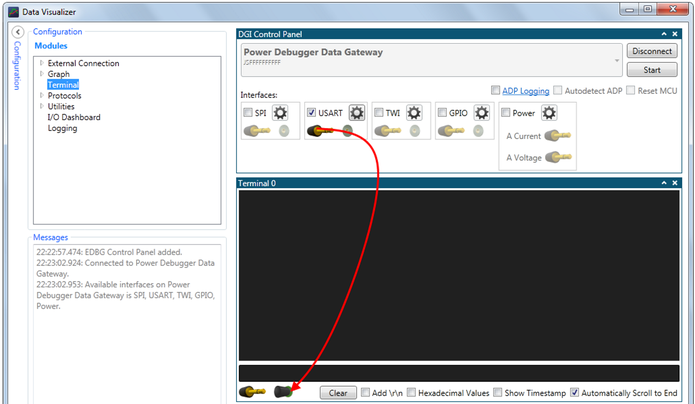Toggle the Autodetect ADP checkbox
The width and height of the screenshot is (695, 404).
(558, 90)
